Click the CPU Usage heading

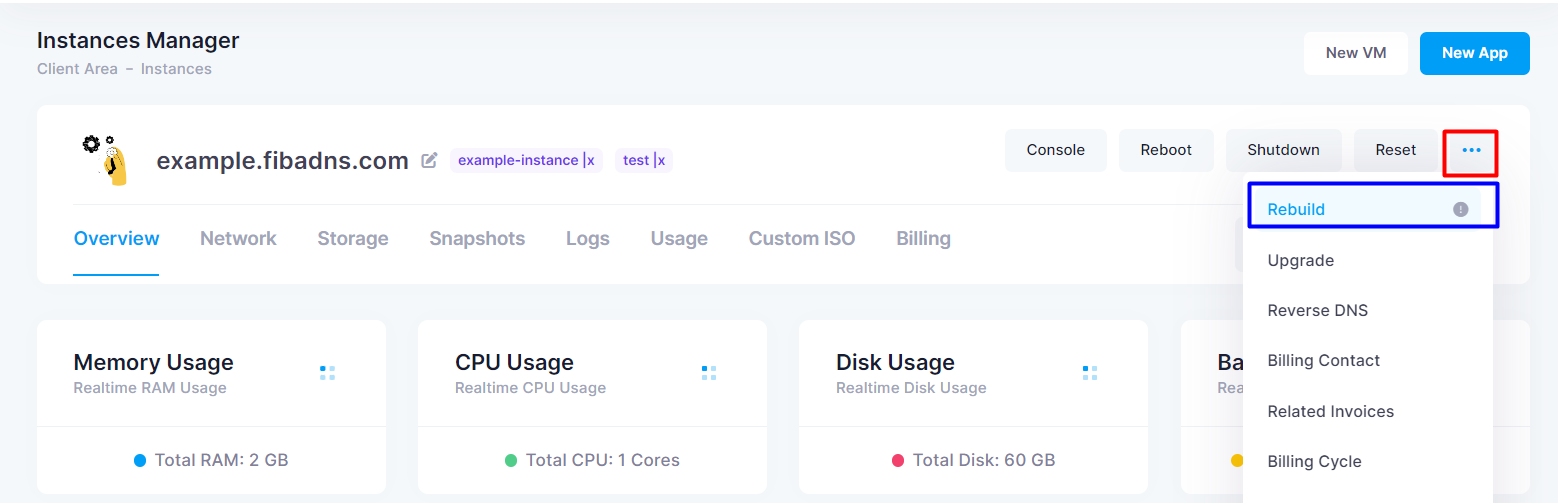(x=514, y=362)
